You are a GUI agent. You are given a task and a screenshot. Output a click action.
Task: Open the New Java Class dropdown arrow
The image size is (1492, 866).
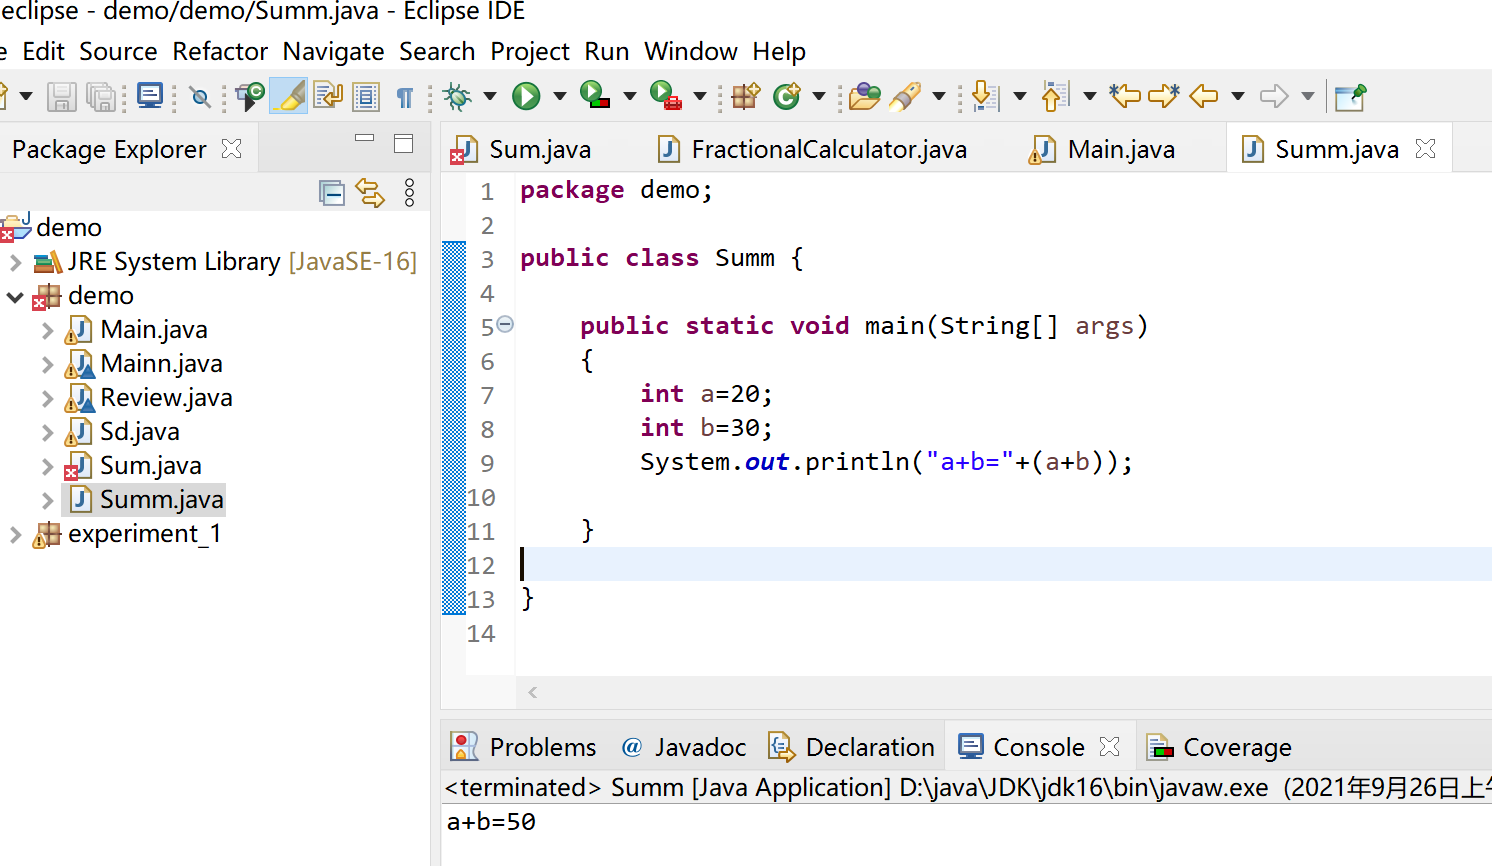pos(819,97)
